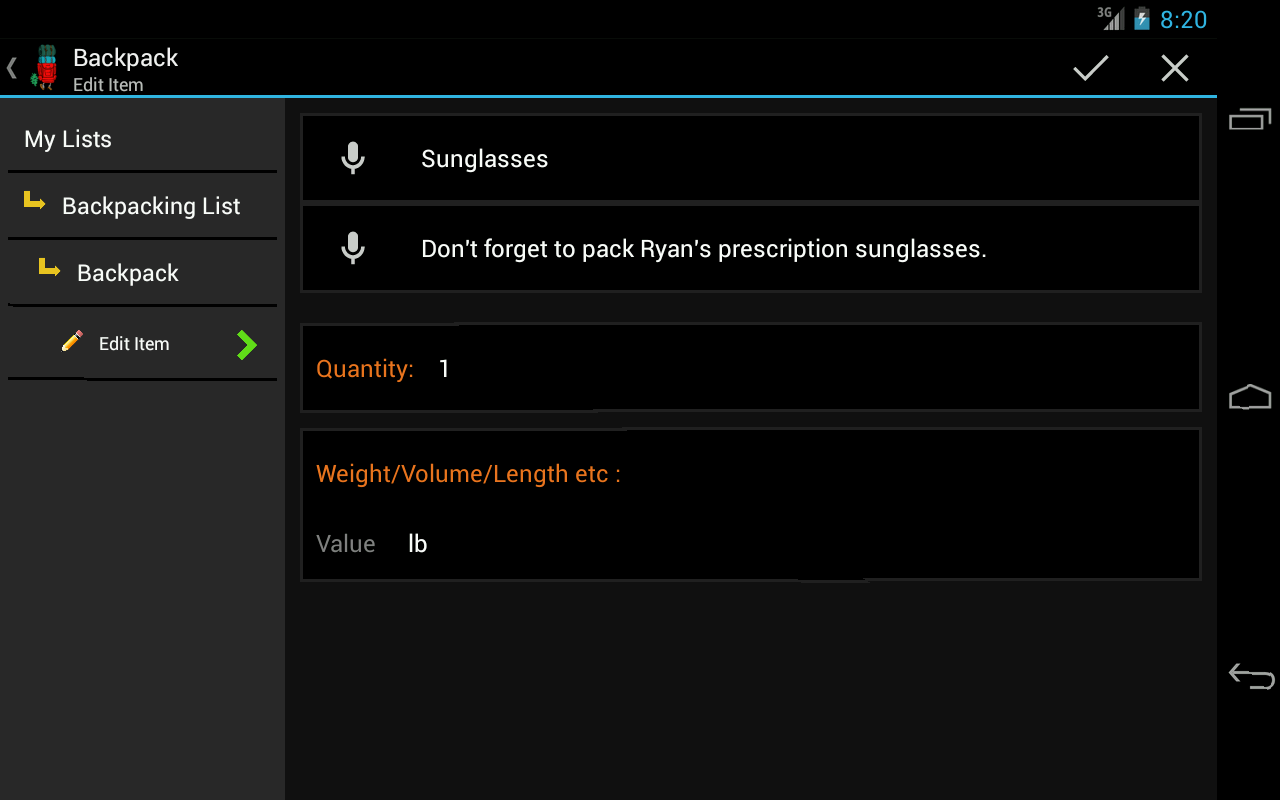Tap the back caret beside the app icon
The image size is (1280, 800).
12,68
